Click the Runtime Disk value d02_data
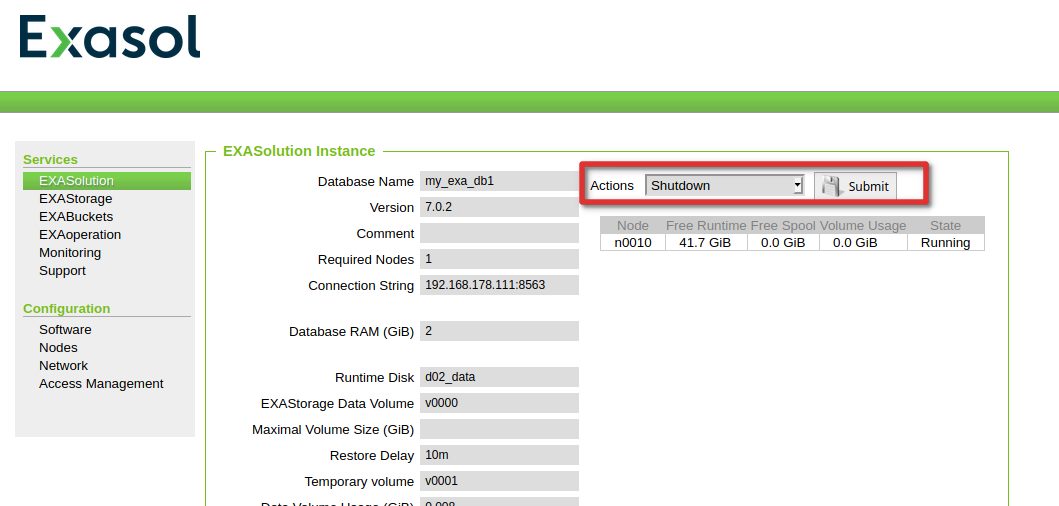 point(499,377)
